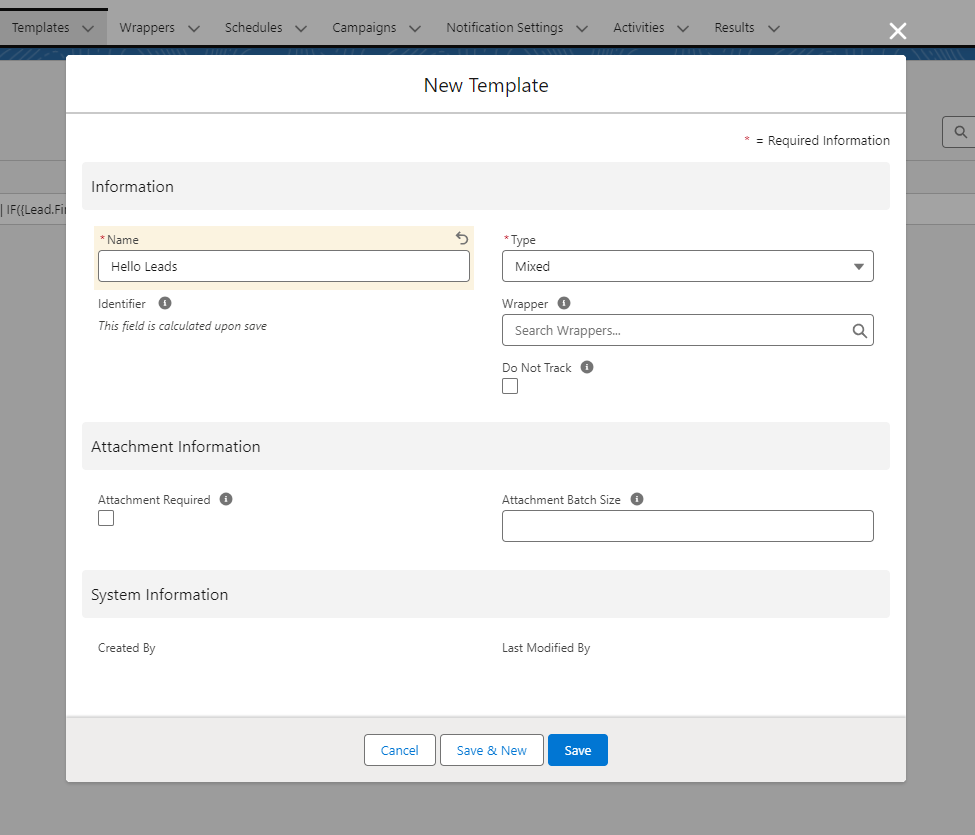Cancel the new template form
975x835 pixels.
tap(399, 750)
